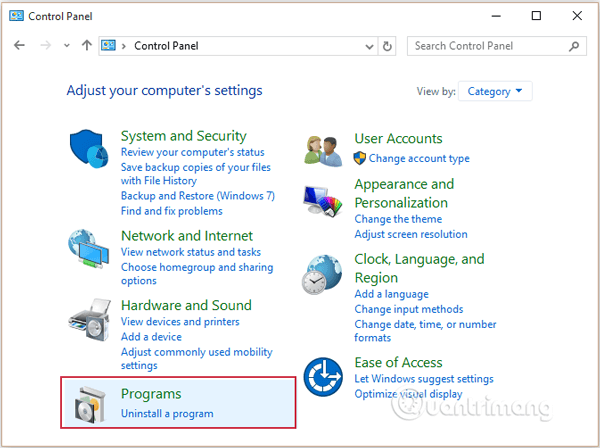
Task: Click the Control Panel title bar icon
Action: (16, 16)
